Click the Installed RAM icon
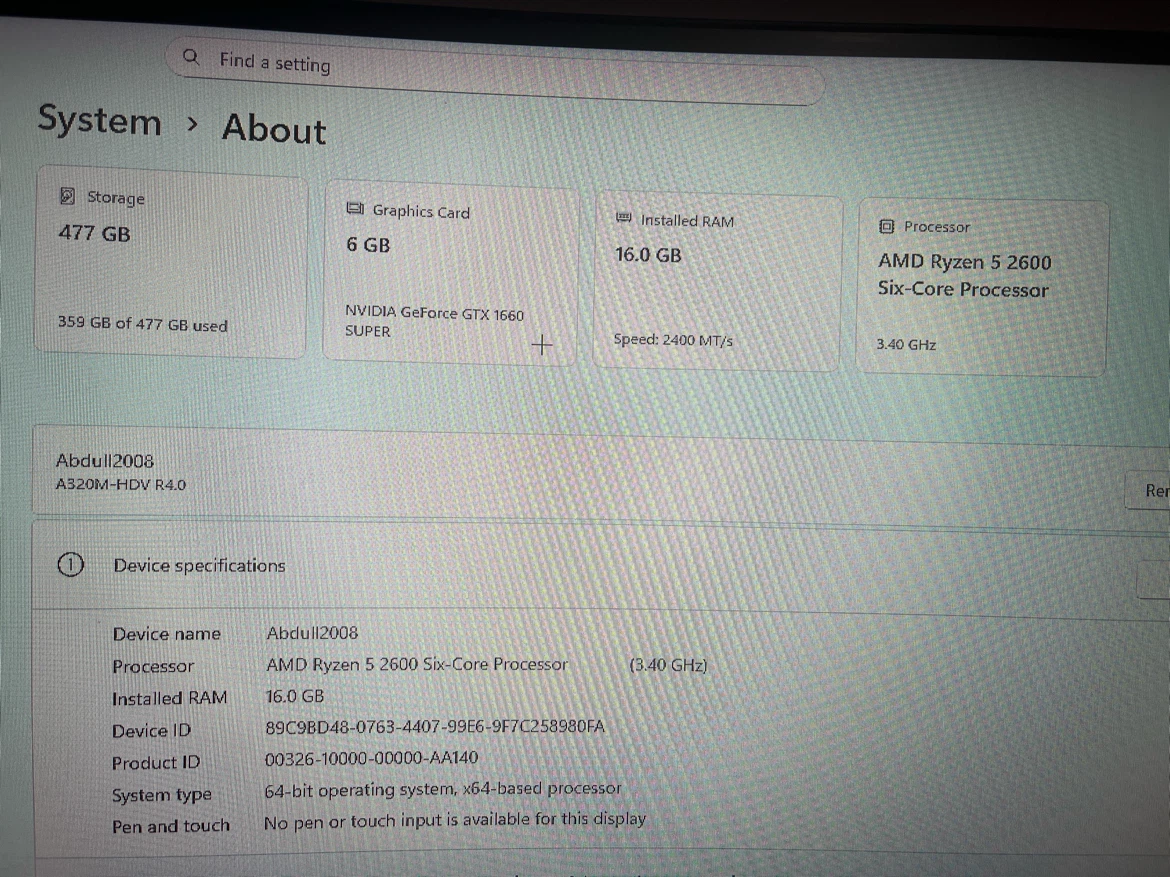The image size is (1170, 877). coord(623,217)
